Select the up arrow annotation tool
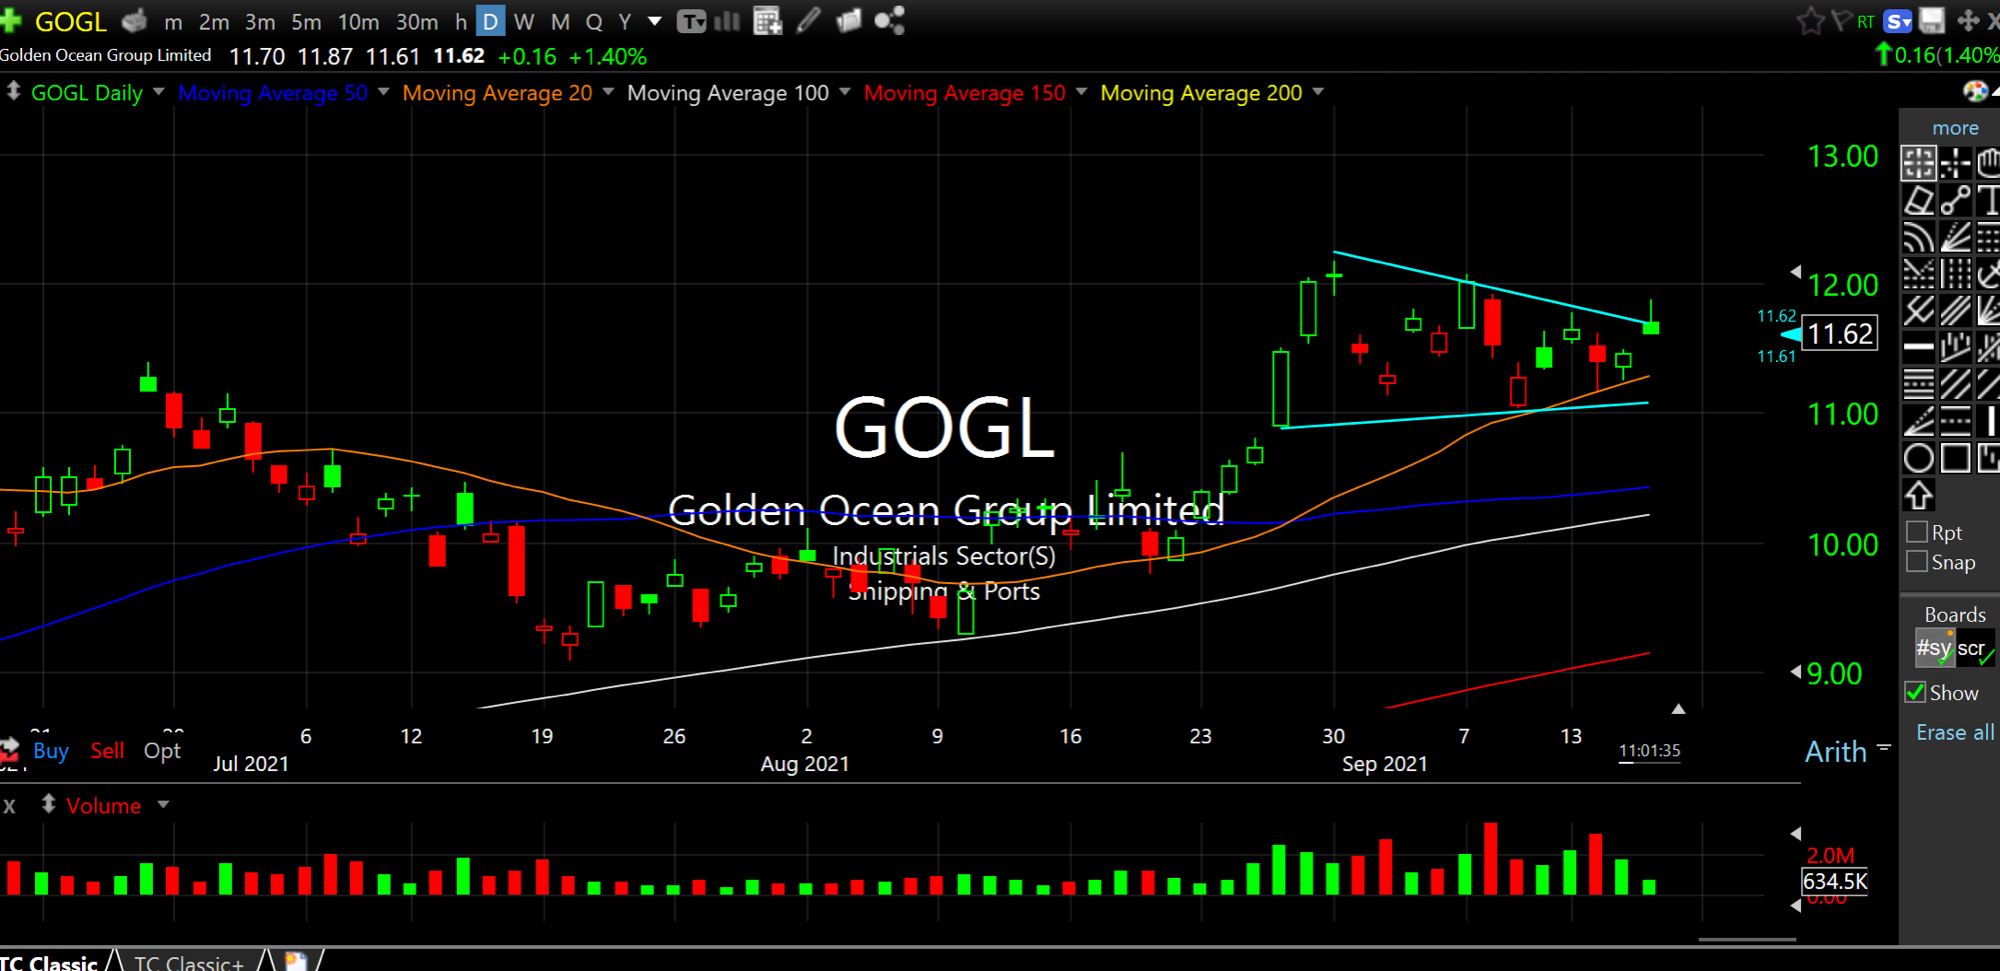Screen dimensions: 2000x971 1918,495
